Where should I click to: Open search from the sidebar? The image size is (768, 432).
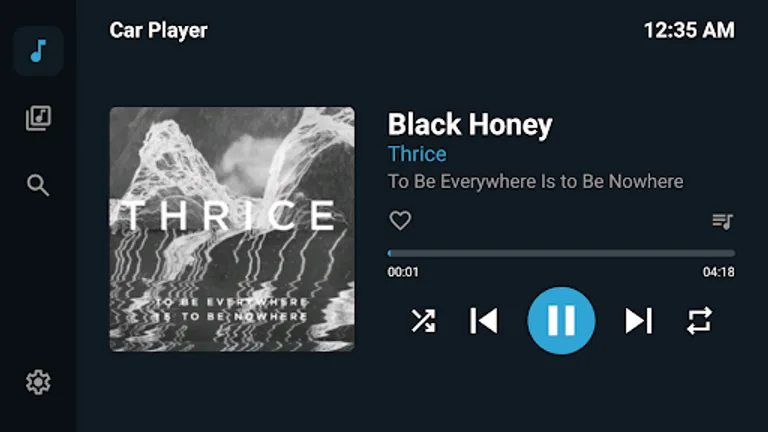38,185
